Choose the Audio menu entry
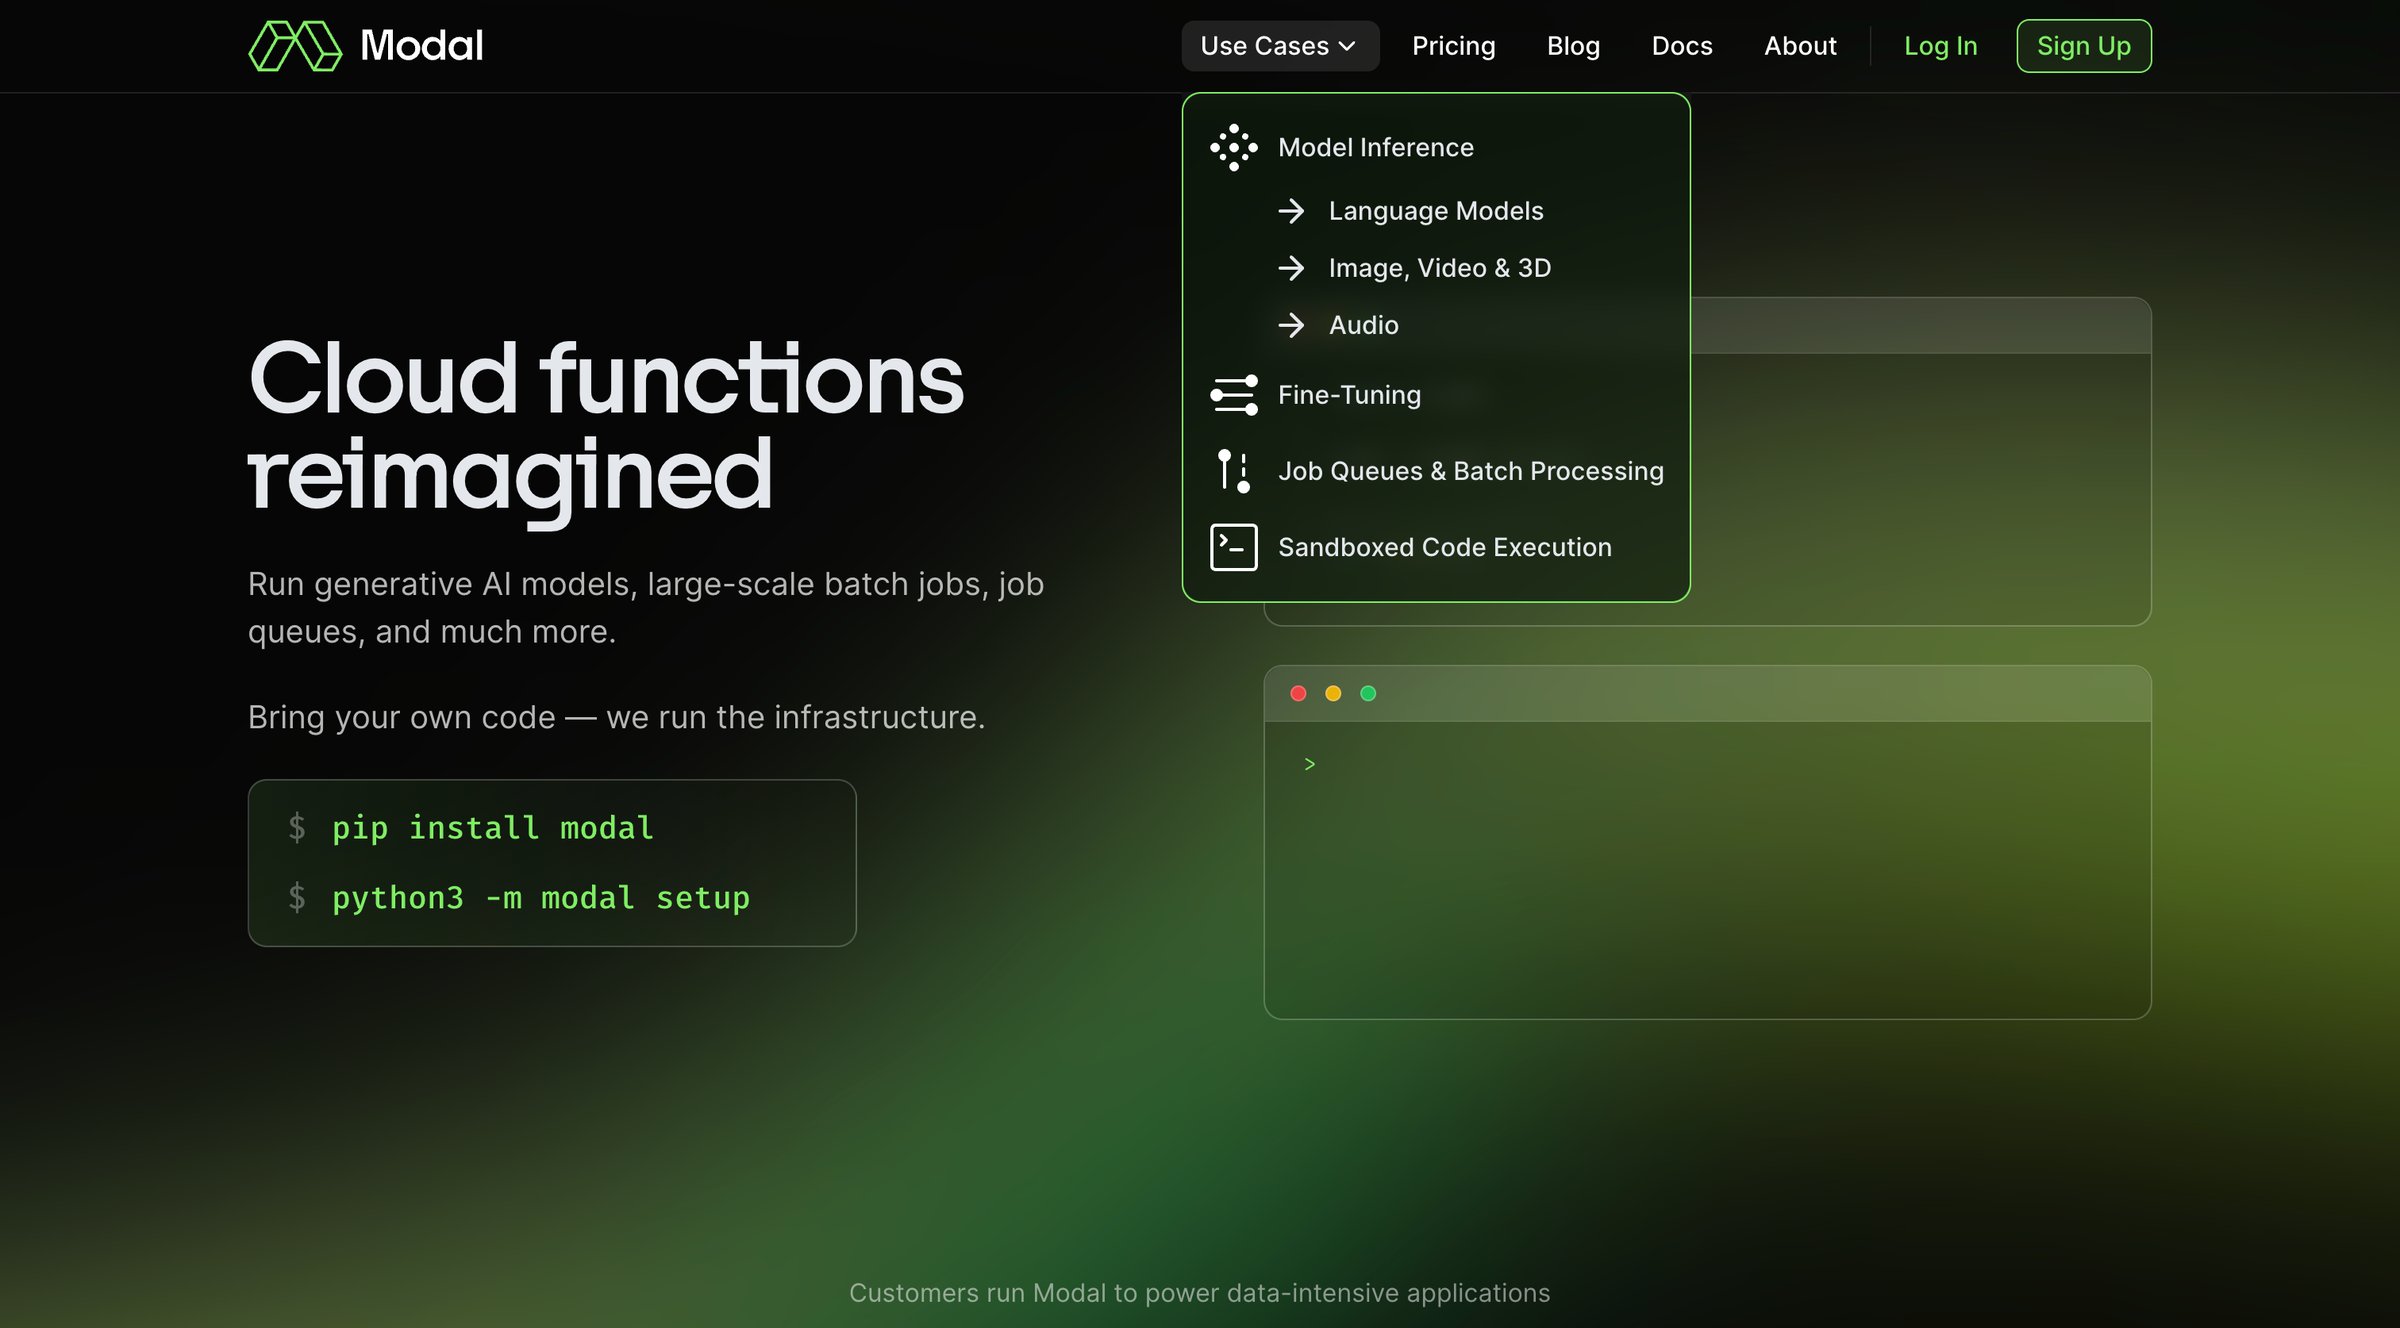This screenshot has height=1328, width=2400. (x=1363, y=325)
